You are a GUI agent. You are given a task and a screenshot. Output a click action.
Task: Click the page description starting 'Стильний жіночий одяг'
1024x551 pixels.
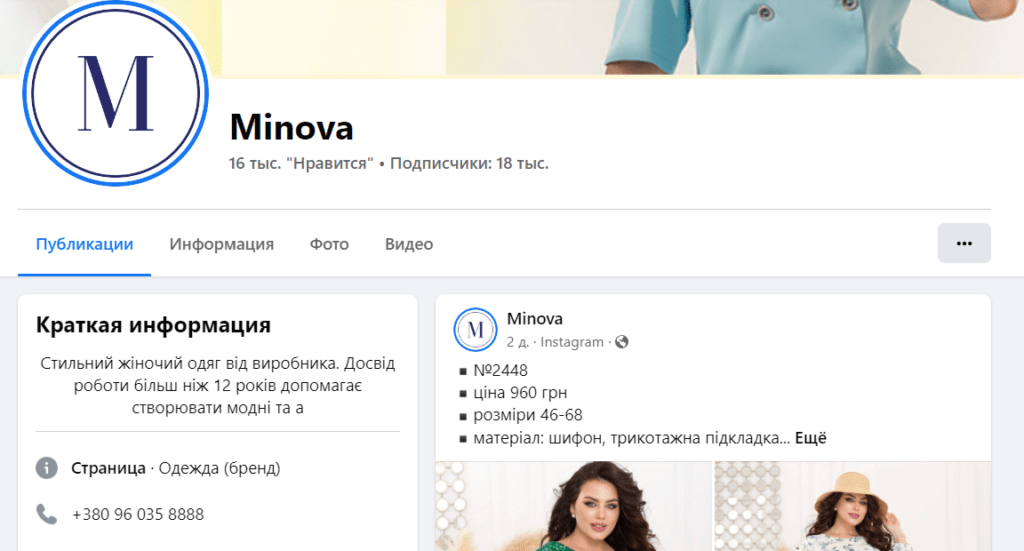(217, 385)
